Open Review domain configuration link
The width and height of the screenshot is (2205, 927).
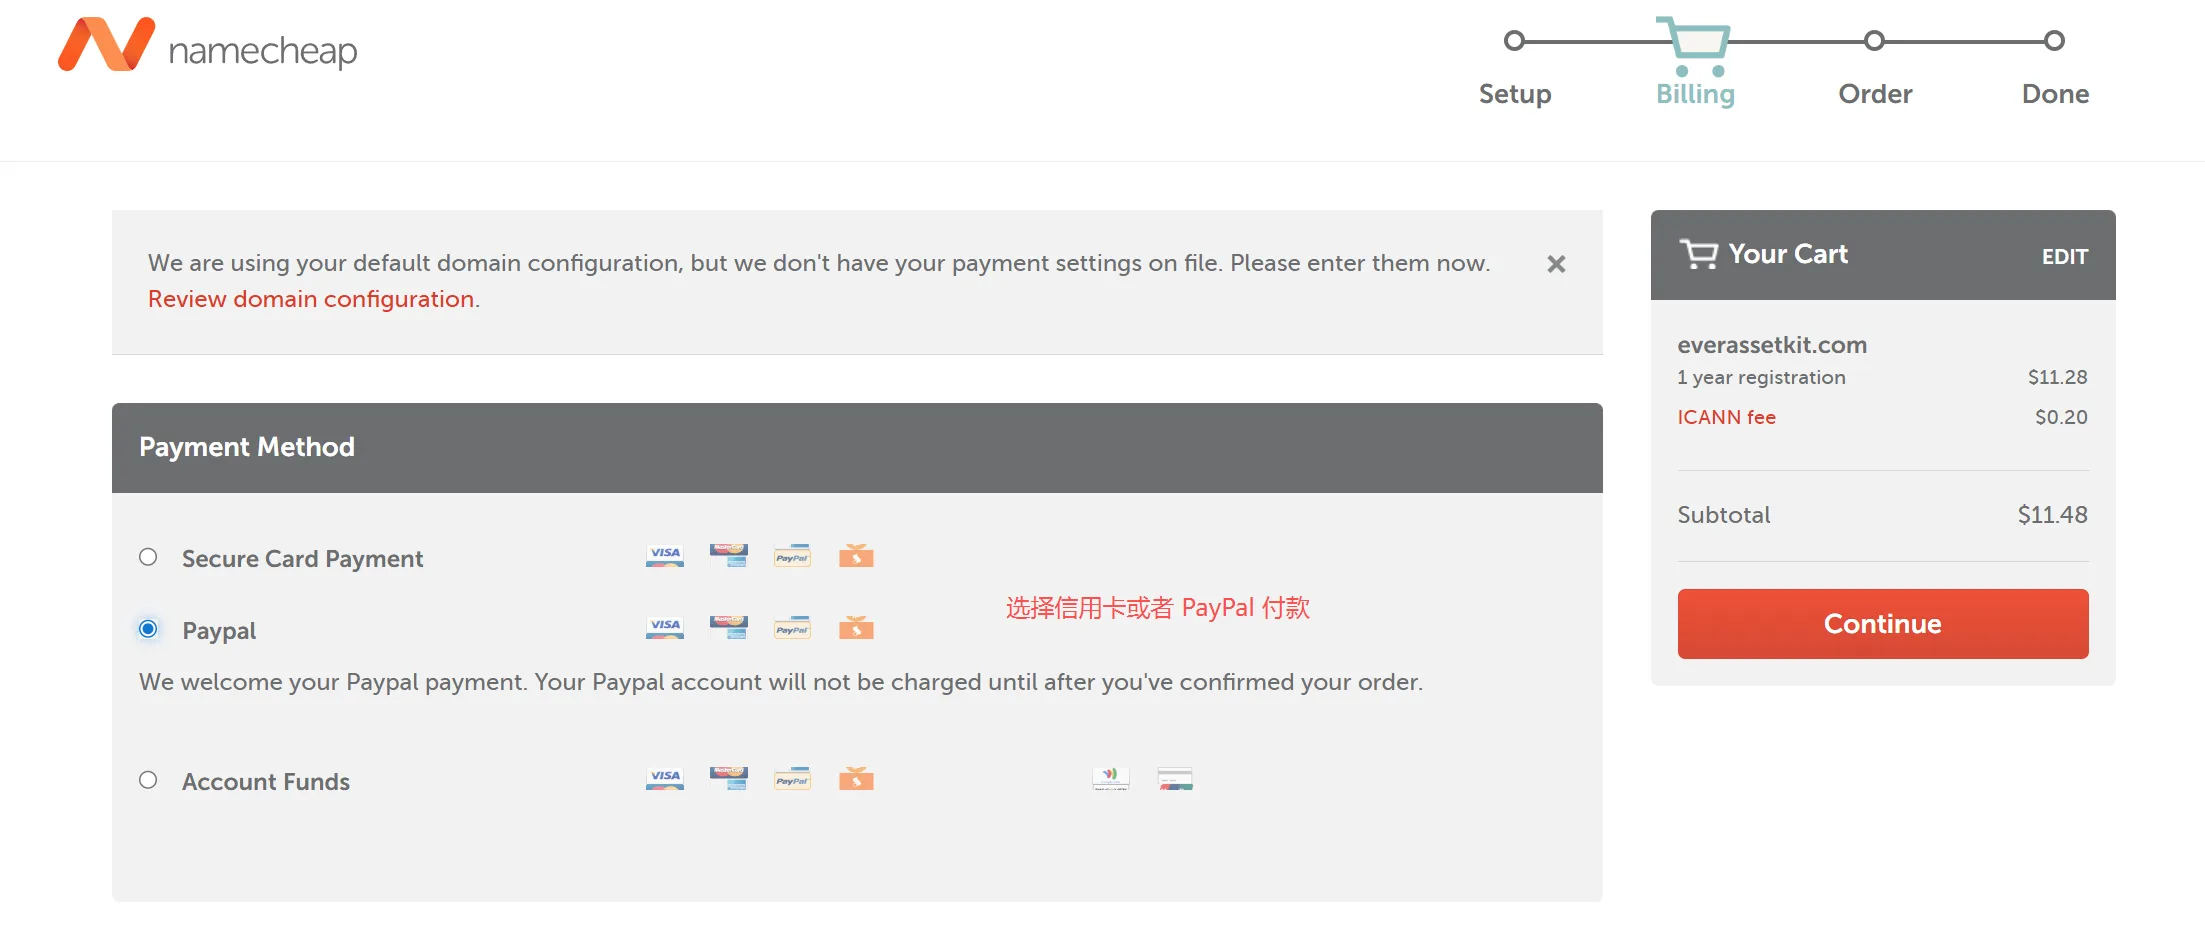click(311, 298)
